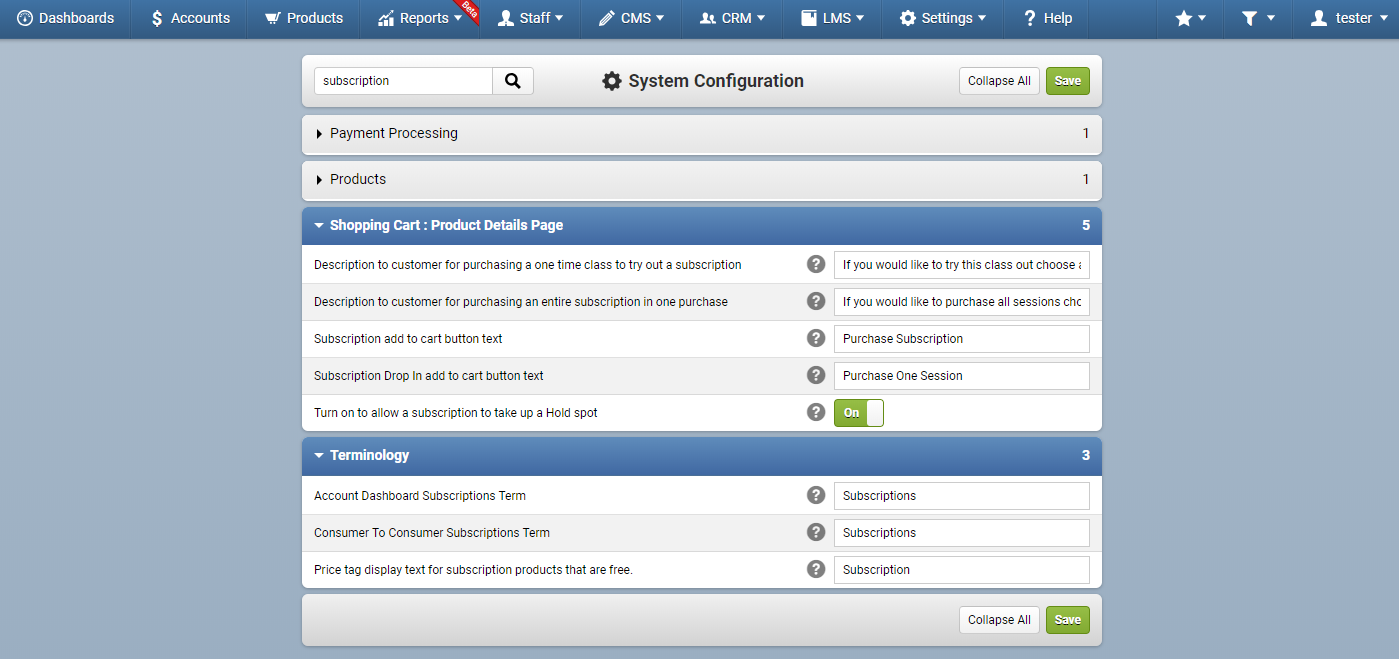Toggle off the Hold spot subscription switch
This screenshot has width=1399, height=659.
tap(859, 412)
